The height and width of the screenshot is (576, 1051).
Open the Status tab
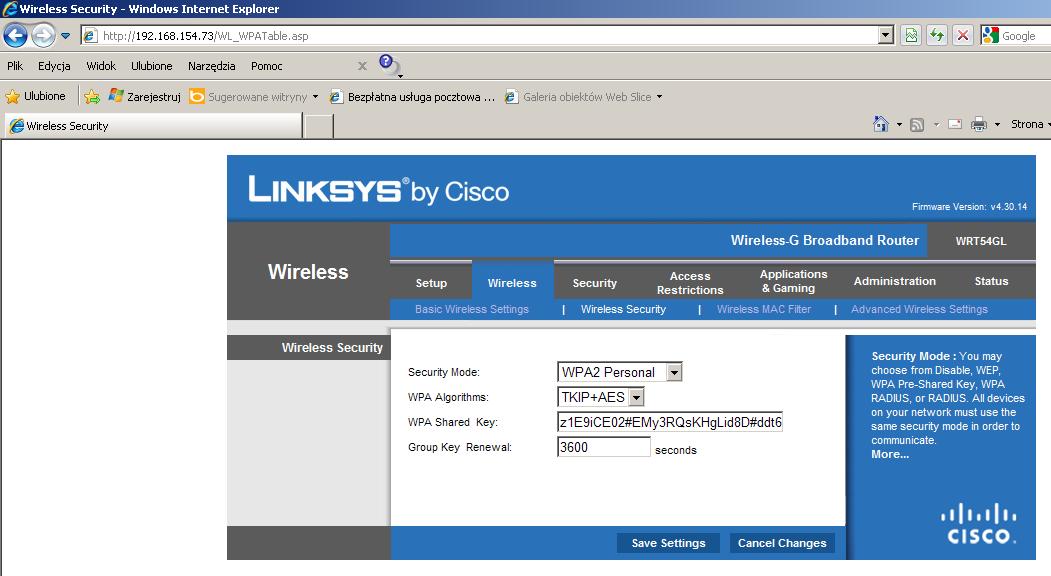click(991, 281)
